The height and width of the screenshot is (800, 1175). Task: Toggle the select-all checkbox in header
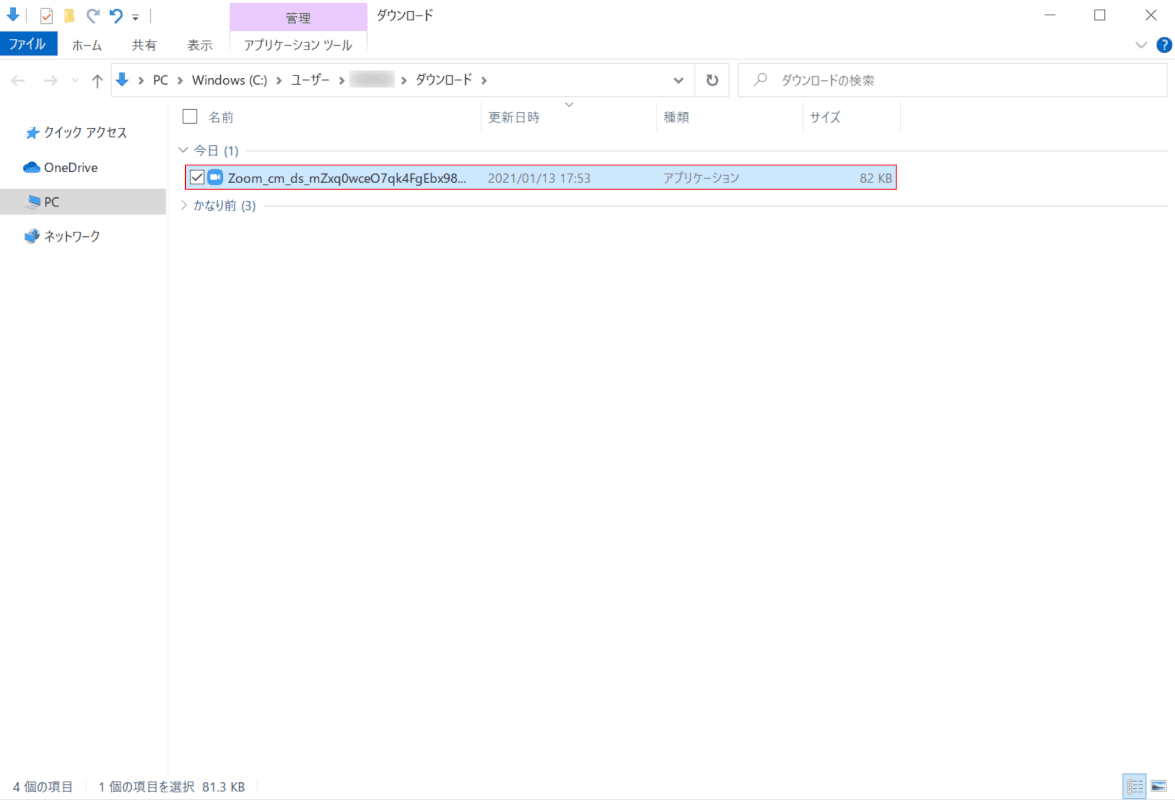pyautogui.click(x=190, y=116)
